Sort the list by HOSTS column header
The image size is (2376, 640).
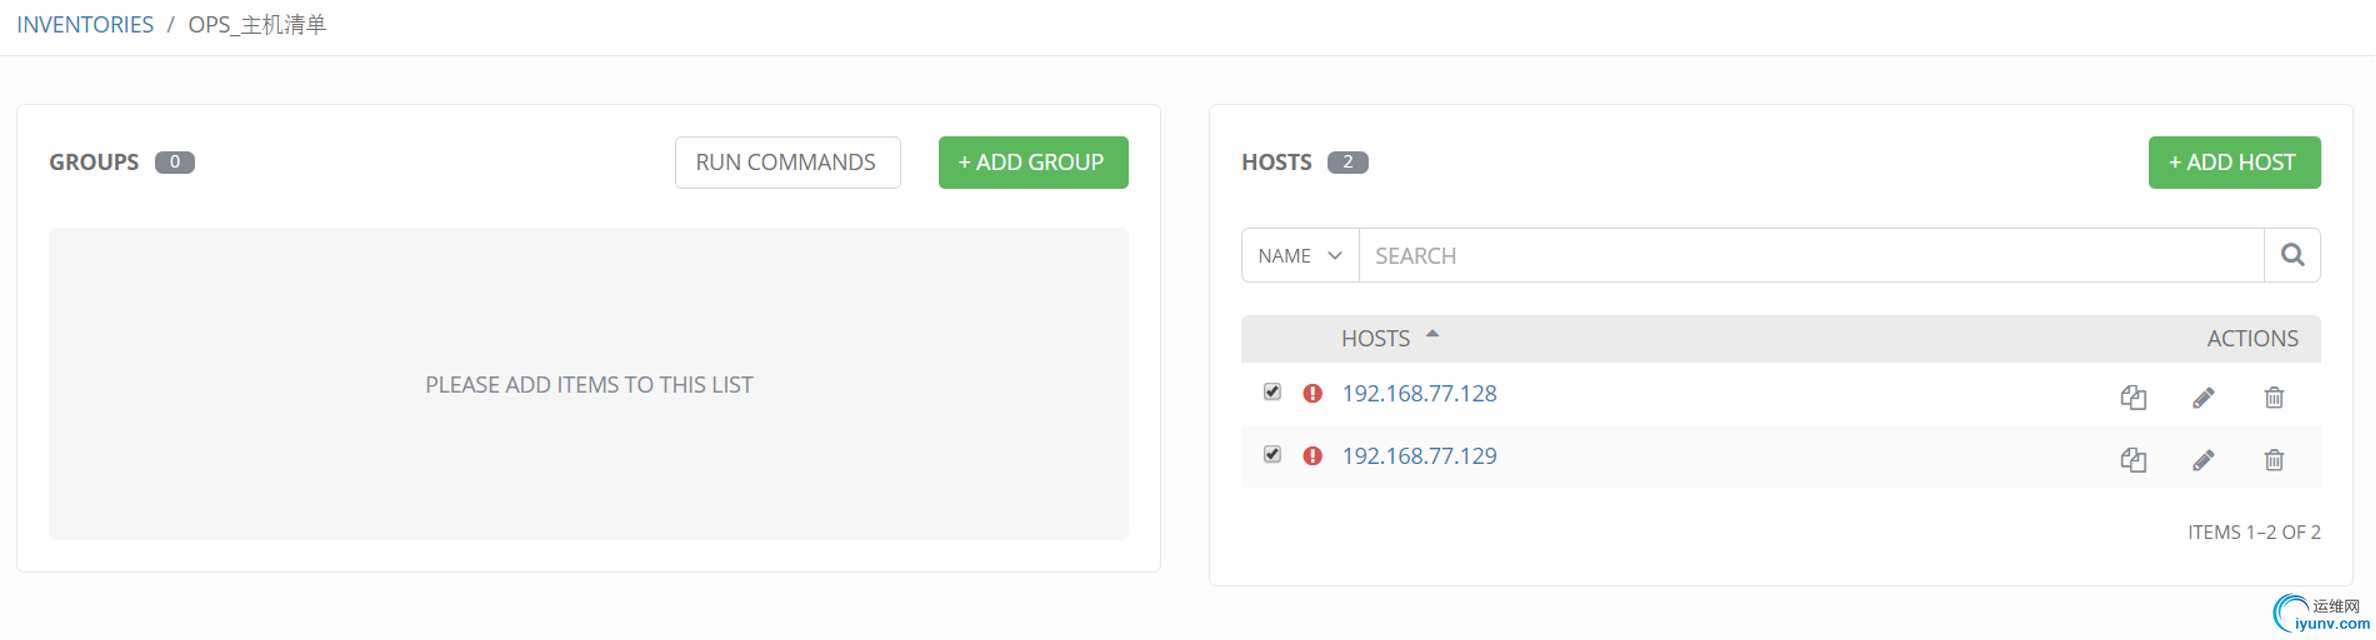[x=1376, y=338]
